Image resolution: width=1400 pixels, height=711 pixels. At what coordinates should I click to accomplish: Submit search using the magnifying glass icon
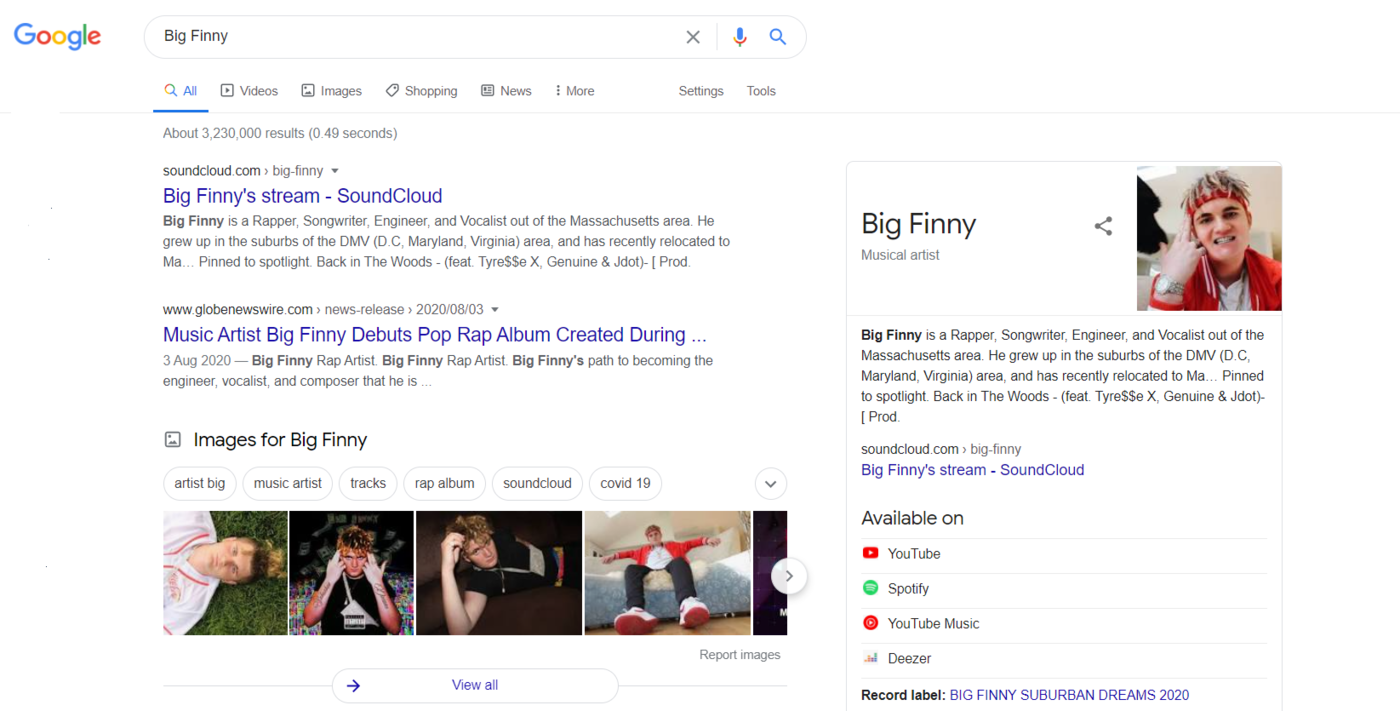[777, 37]
